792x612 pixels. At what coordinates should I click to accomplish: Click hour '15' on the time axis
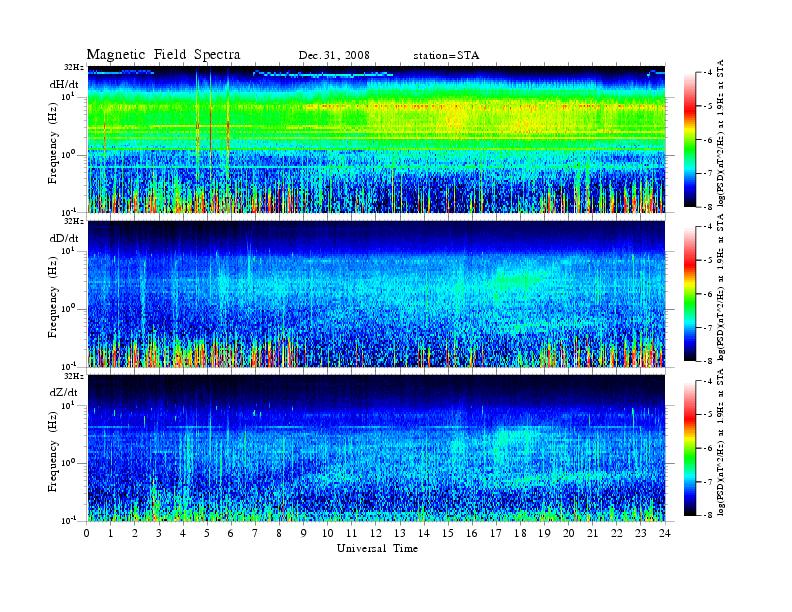click(448, 533)
